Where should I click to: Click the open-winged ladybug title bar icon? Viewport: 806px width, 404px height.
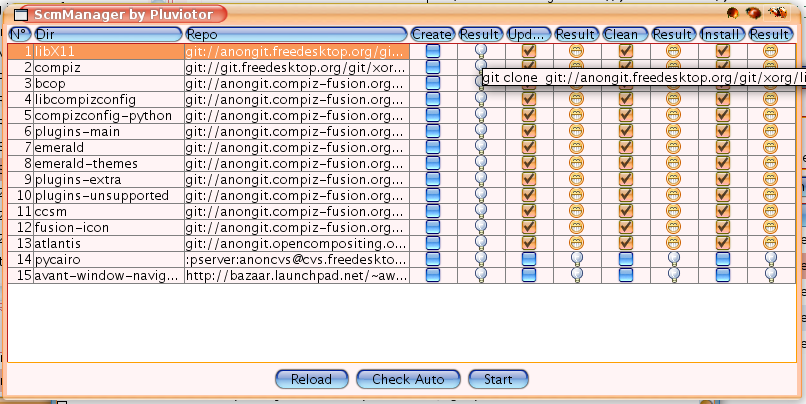coord(778,13)
